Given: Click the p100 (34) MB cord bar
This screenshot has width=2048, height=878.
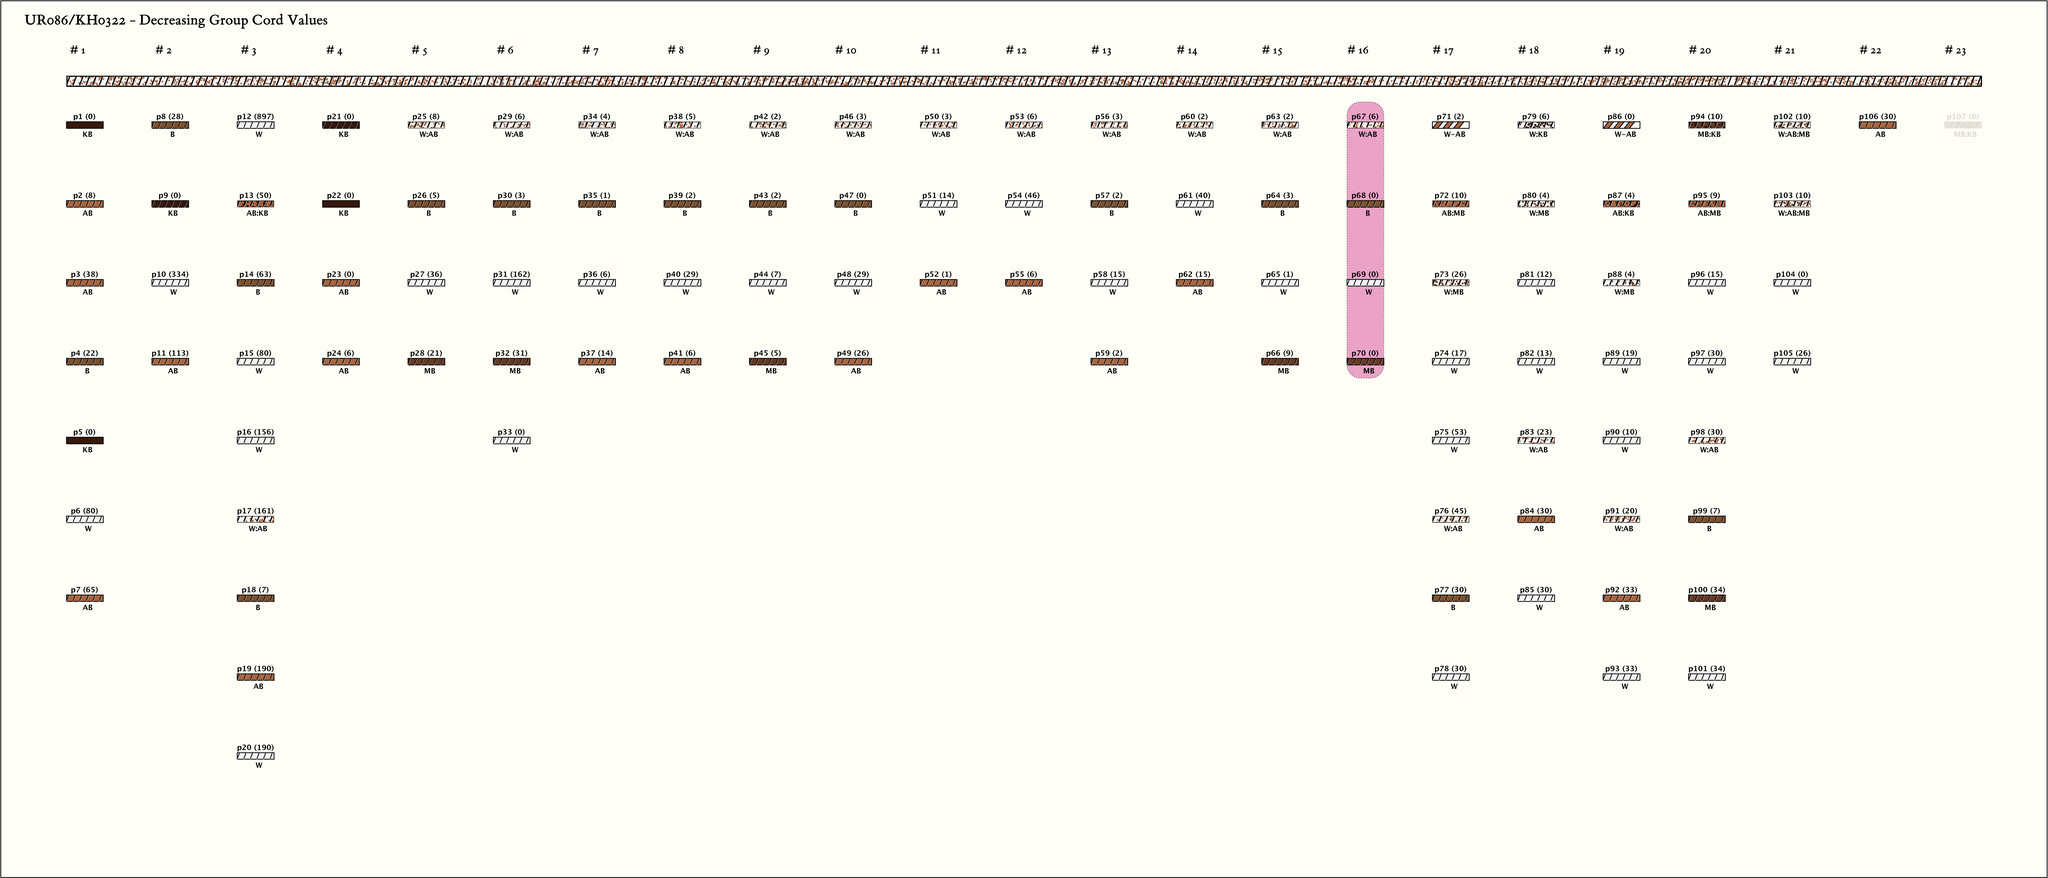Looking at the screenshot, I should point(1706,598).
